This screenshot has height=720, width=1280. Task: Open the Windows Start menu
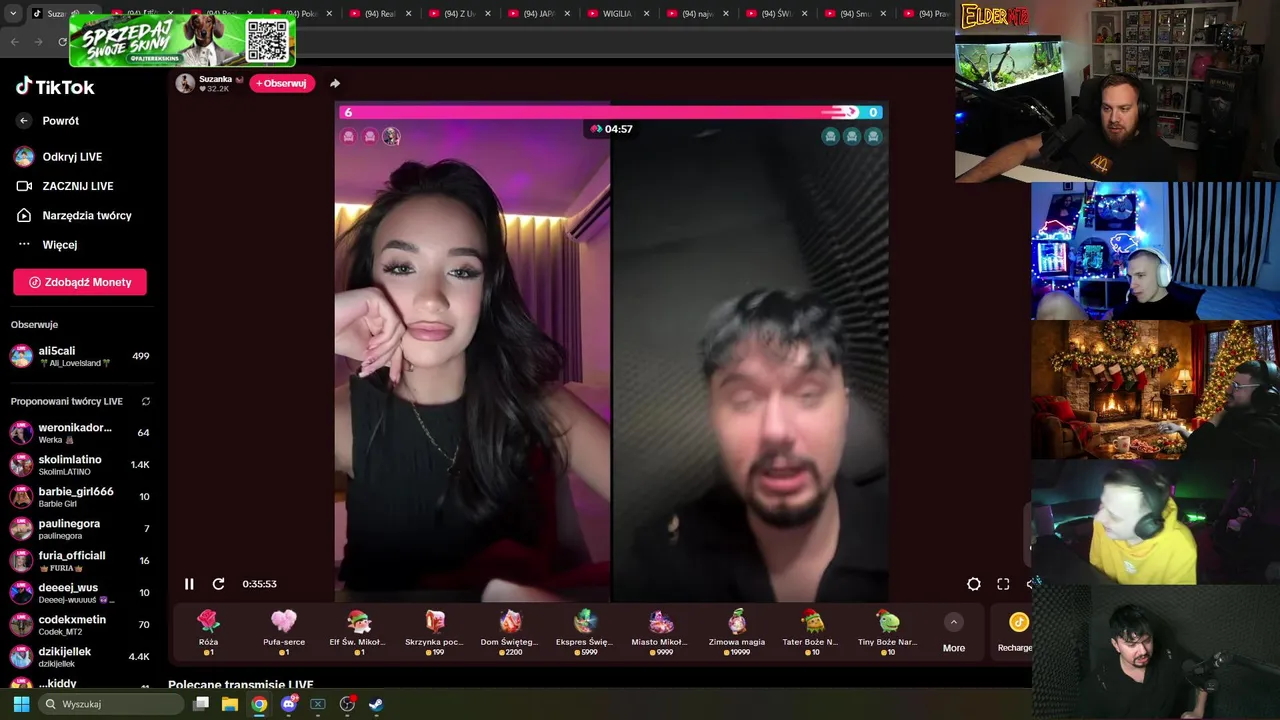pyautogui.click(x=21, y=704)
